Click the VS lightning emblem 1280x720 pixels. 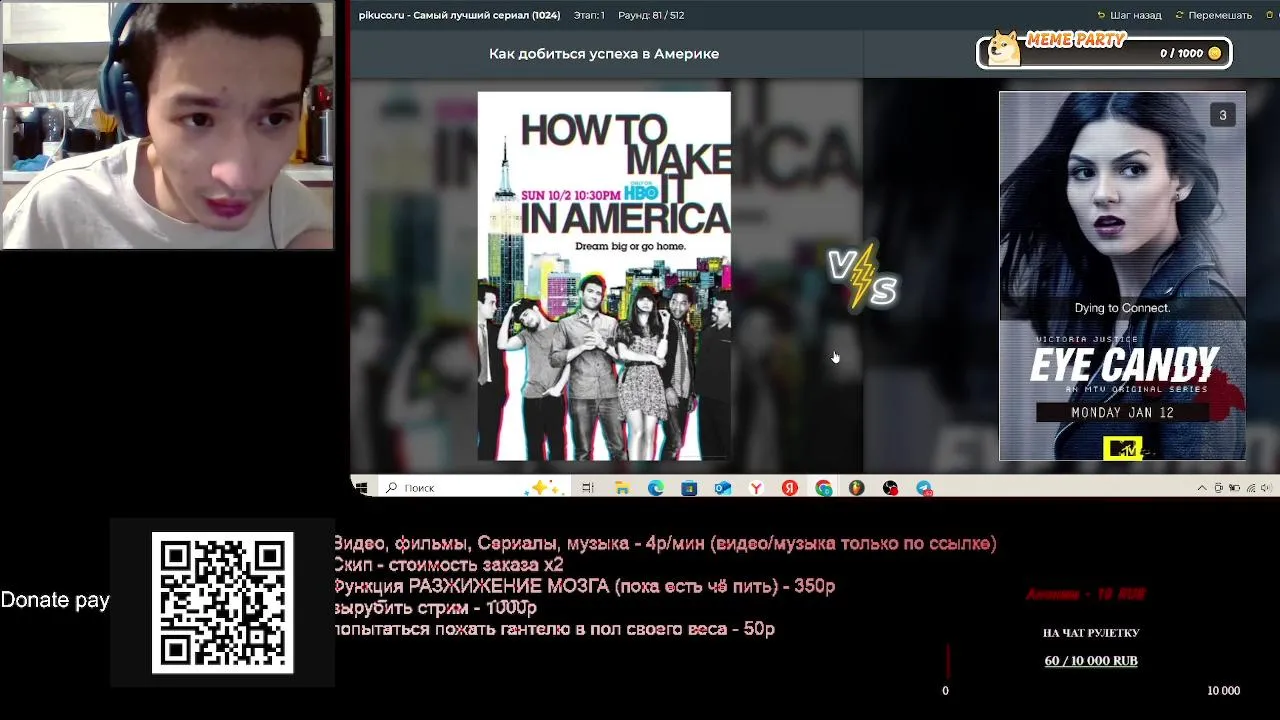[x=863, y=277]
